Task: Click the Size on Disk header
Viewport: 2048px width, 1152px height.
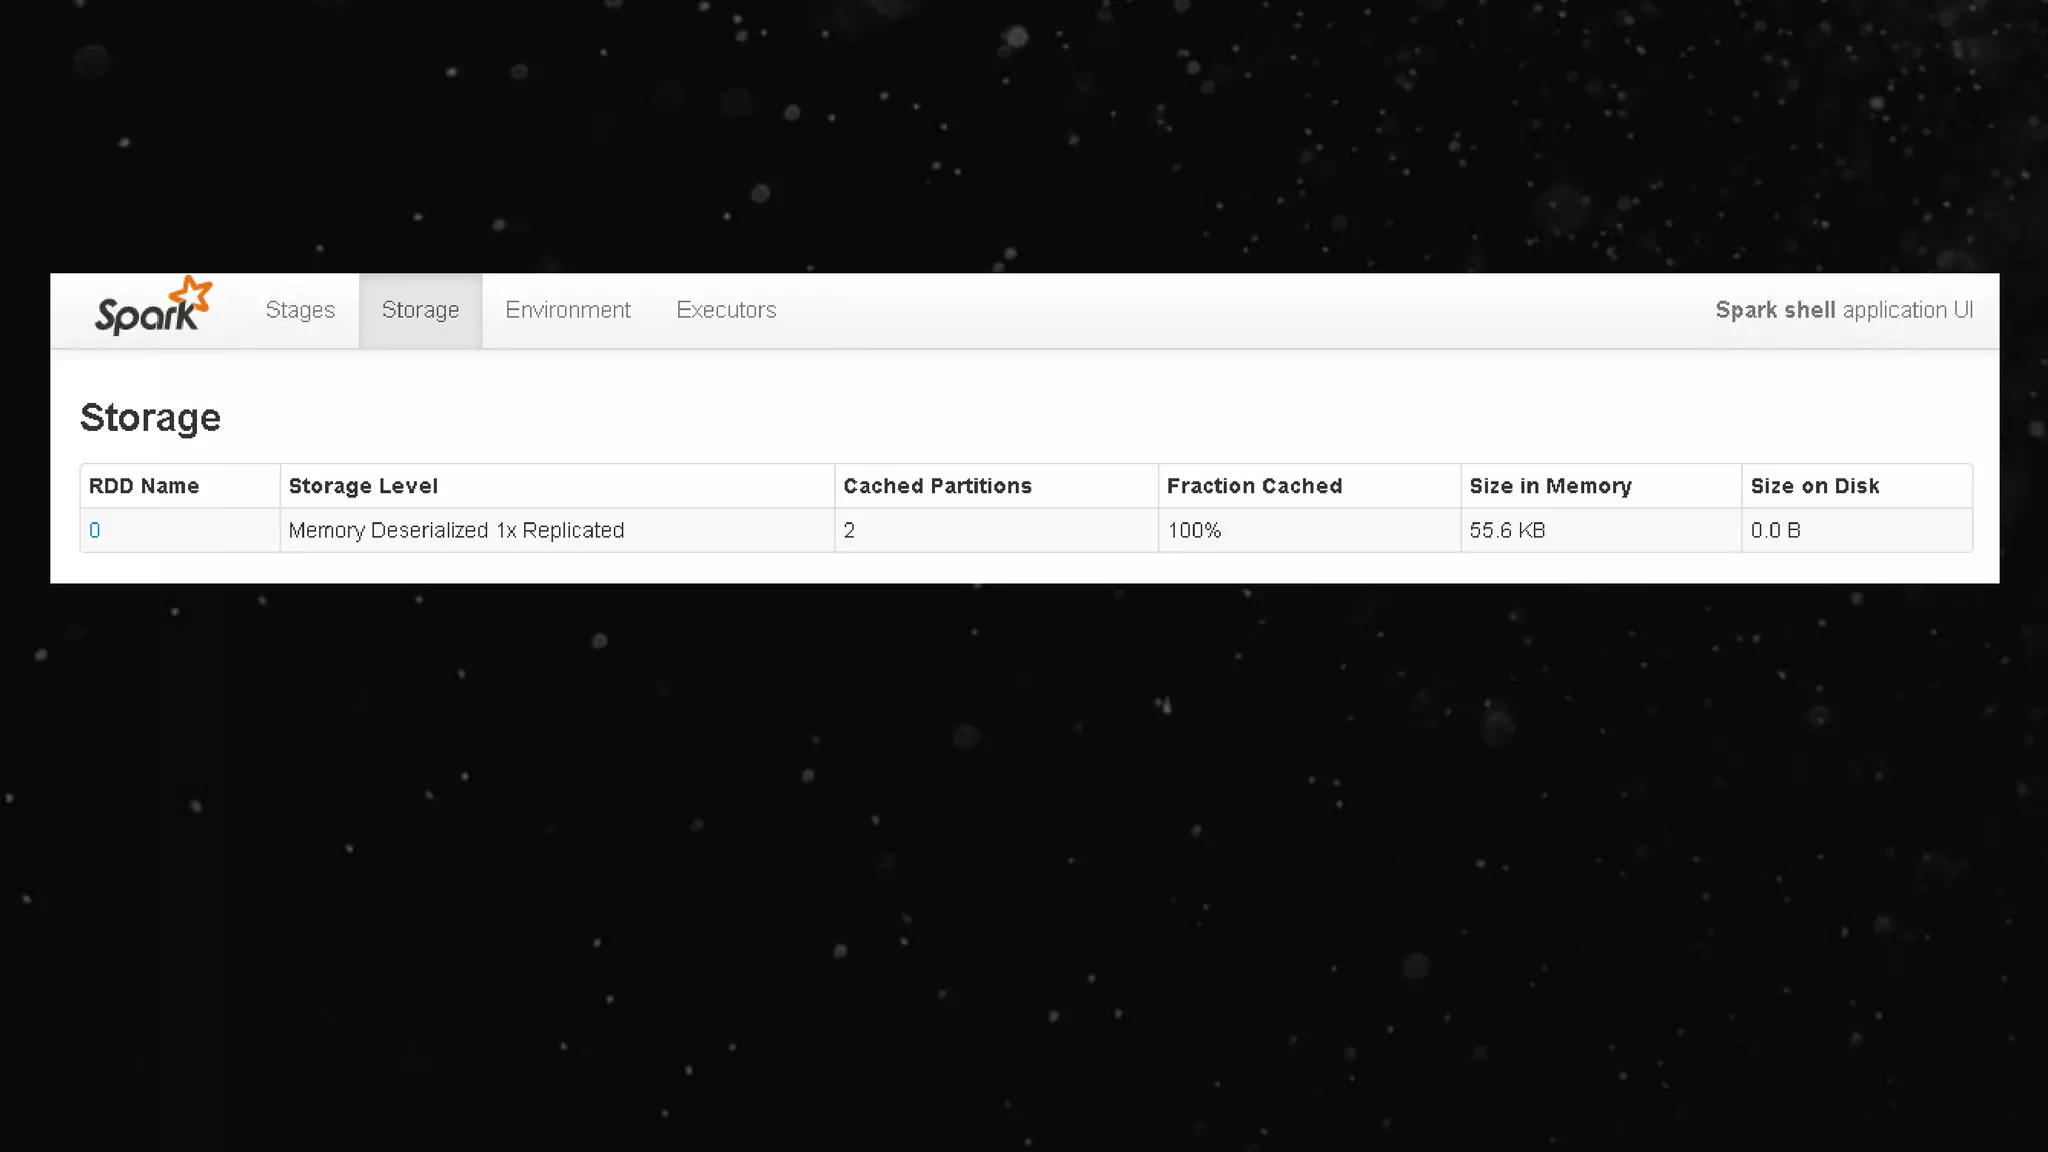Action: point(1814,486)
